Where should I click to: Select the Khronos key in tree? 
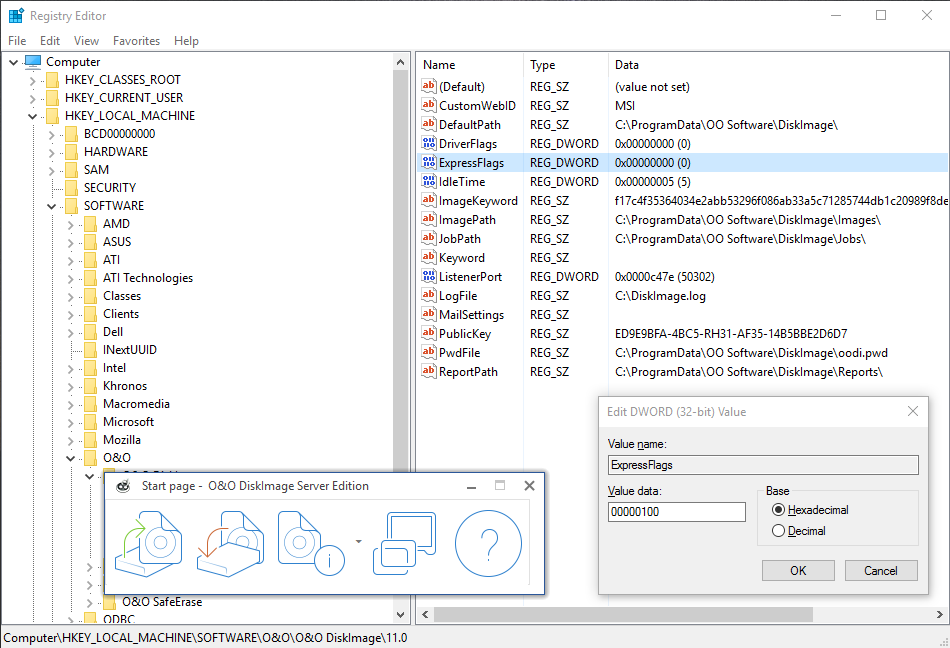(125, 386)
